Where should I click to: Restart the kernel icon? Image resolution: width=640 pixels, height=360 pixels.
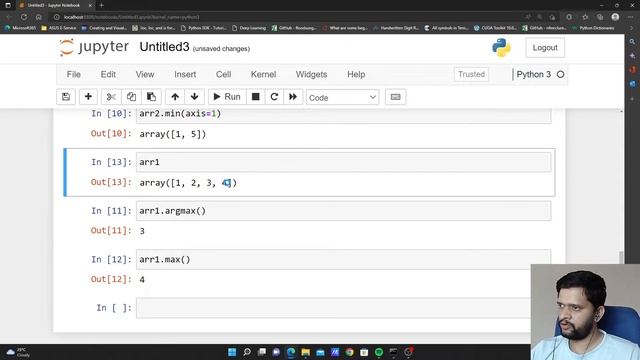274,97
